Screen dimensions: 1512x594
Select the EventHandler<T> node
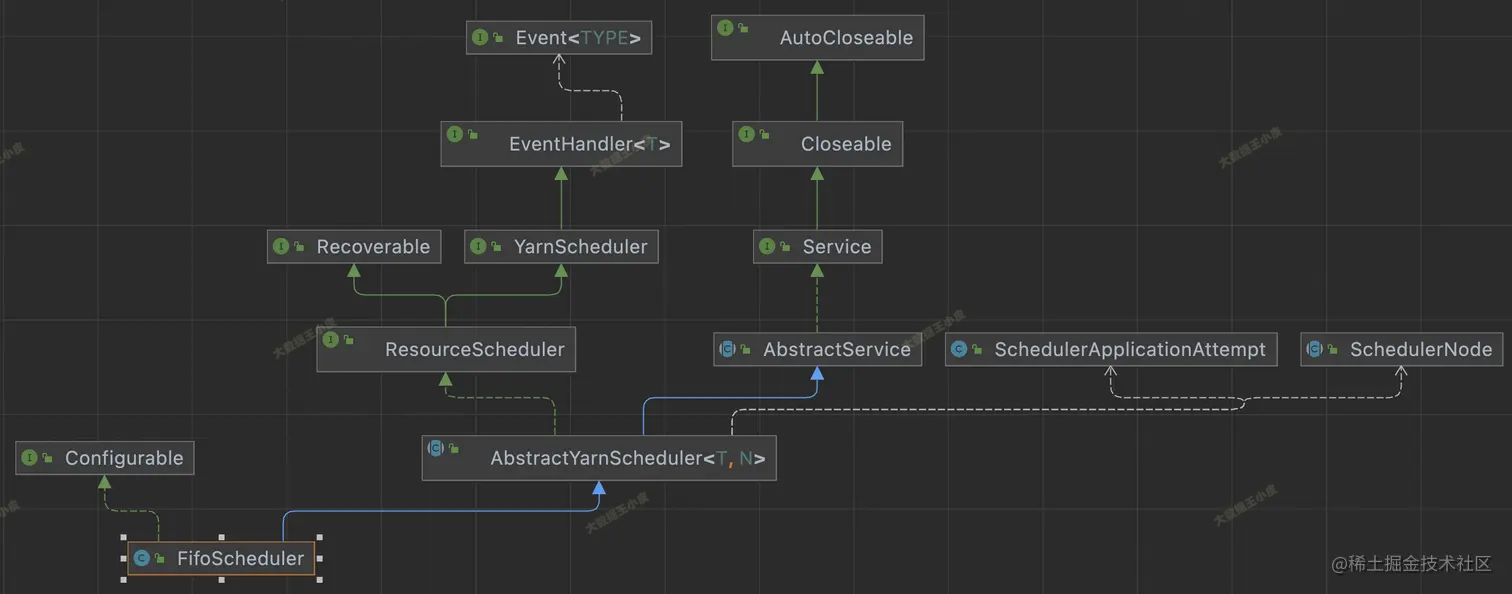click(561, 144)
